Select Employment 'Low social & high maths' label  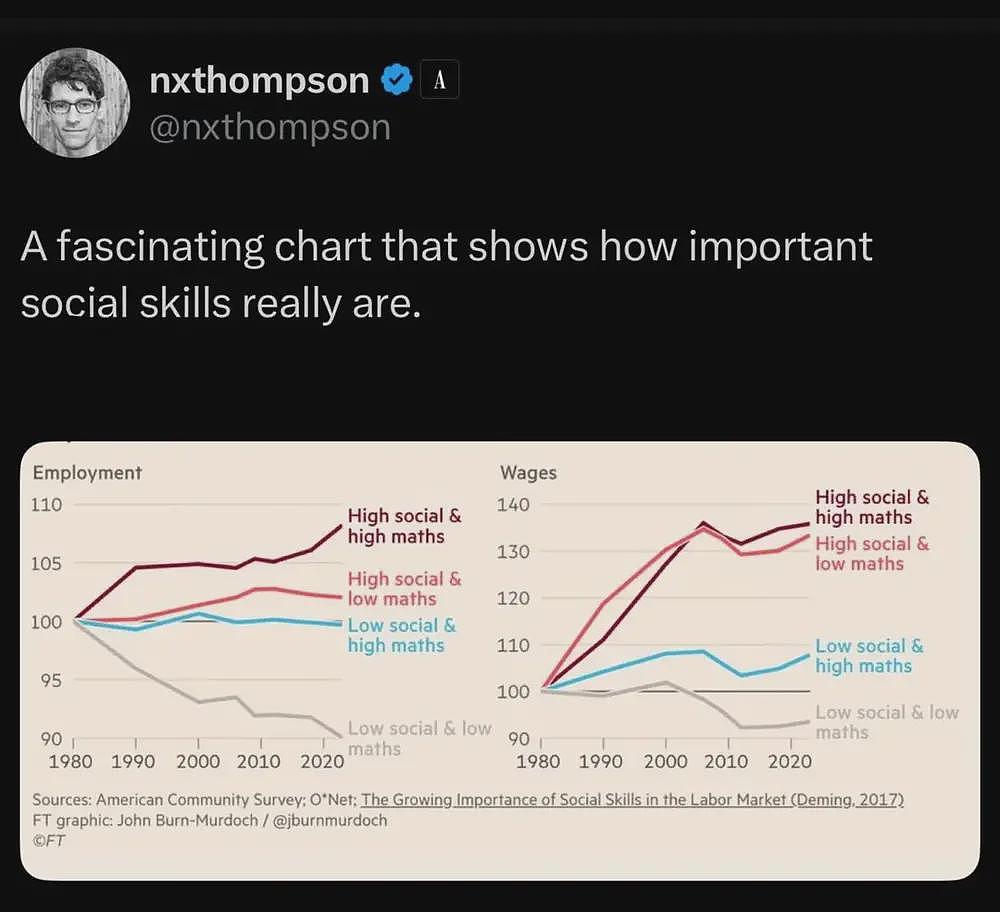[x=402, y=635]
